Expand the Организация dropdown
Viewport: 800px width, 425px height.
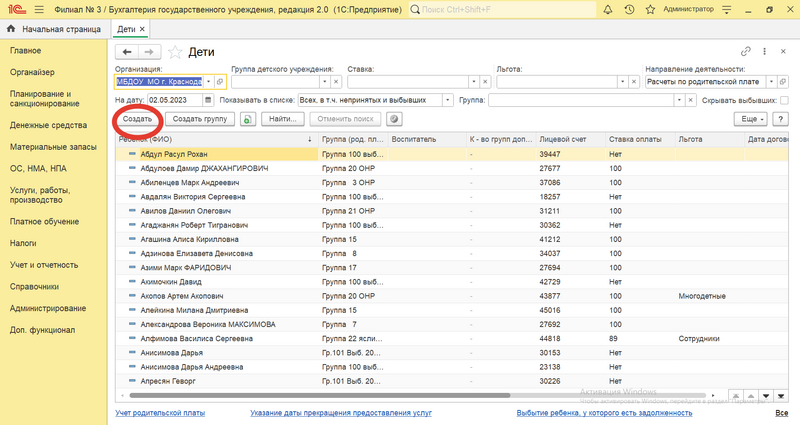click(208, 81)
